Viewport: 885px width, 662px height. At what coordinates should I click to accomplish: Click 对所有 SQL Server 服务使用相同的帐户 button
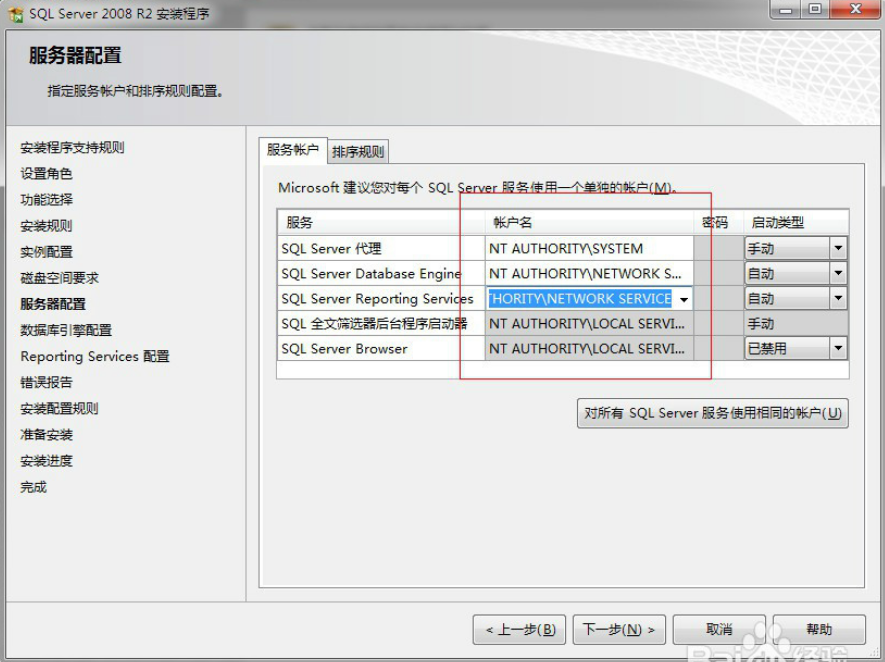coord(712,413)
